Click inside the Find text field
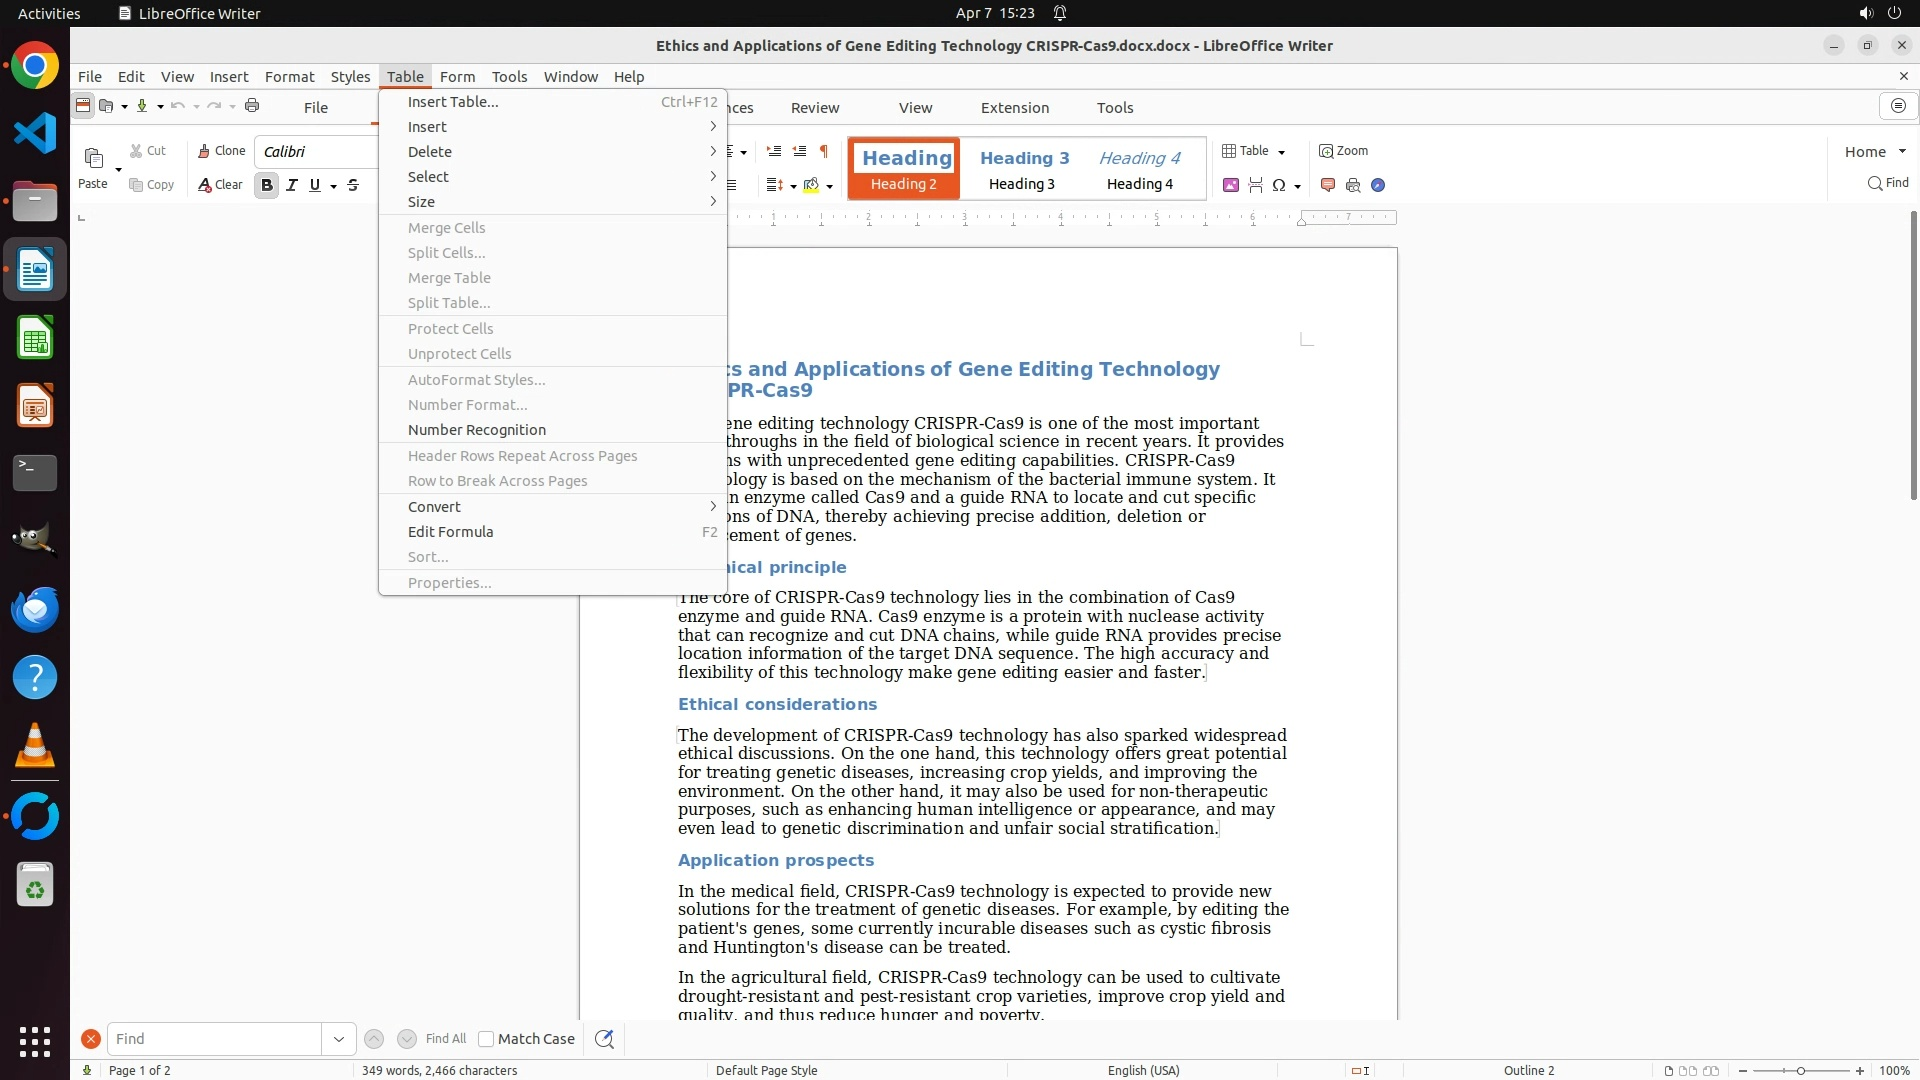The width and height of the screenshot is (1920, 1080). coord(213,1039)
